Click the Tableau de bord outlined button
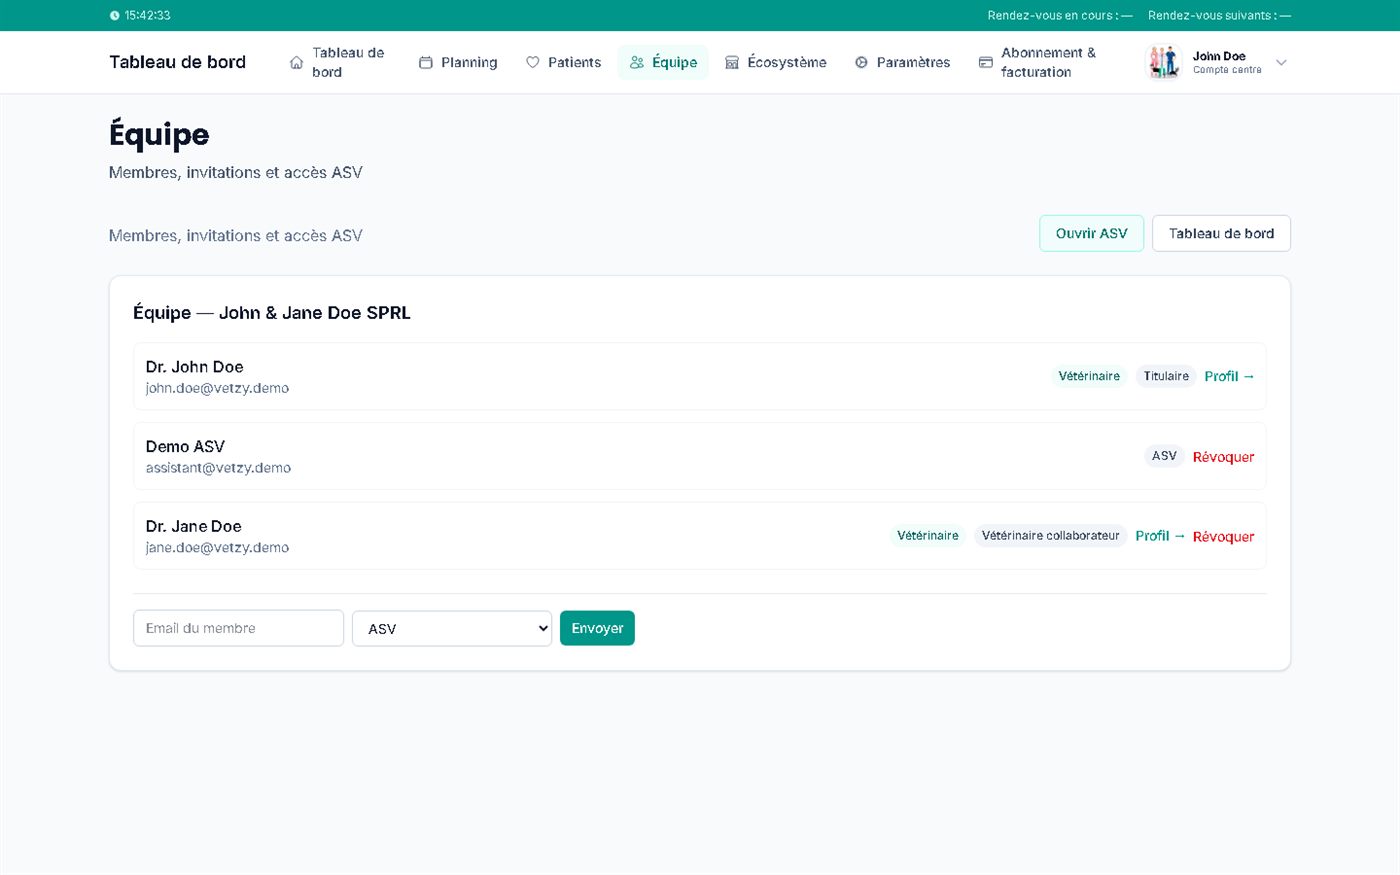The width and height of the screenshot is (1400, 875). tap(1221, 233)
